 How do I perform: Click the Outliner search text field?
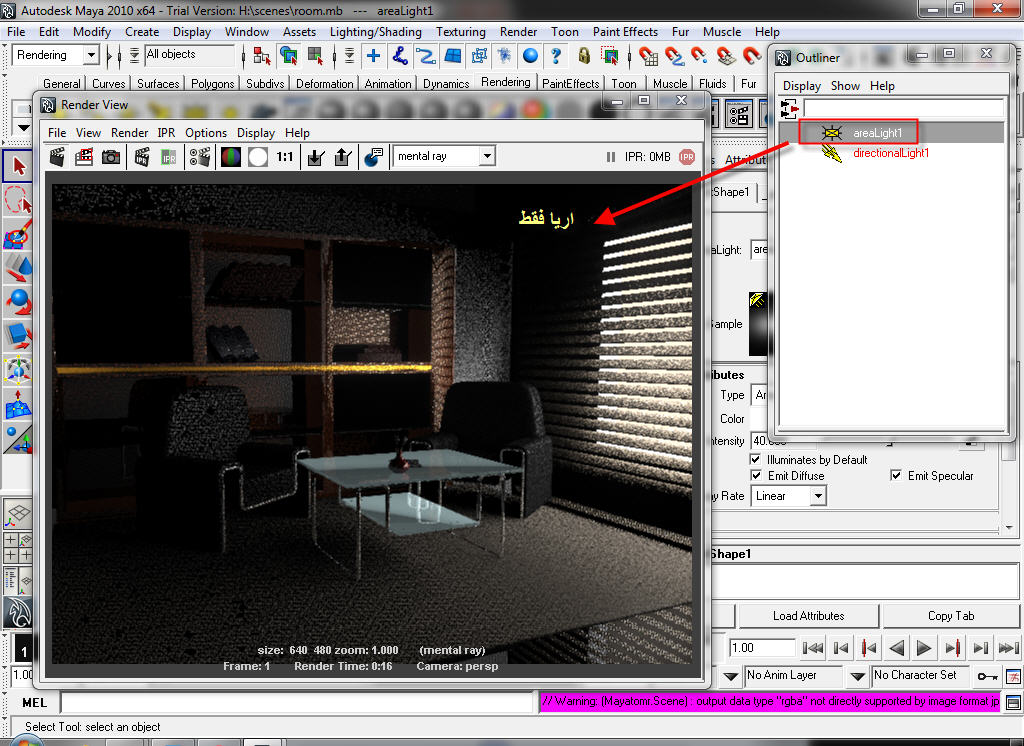tap(904, 108)
